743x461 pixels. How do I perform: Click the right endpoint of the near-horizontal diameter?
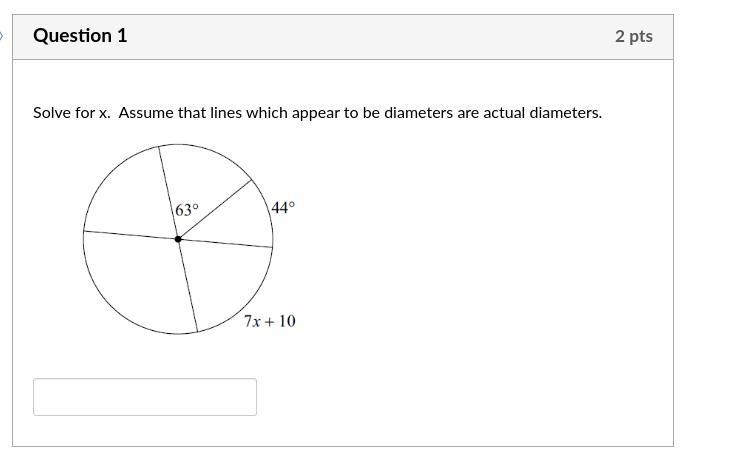pyautogui.click(x=272, y=247)
